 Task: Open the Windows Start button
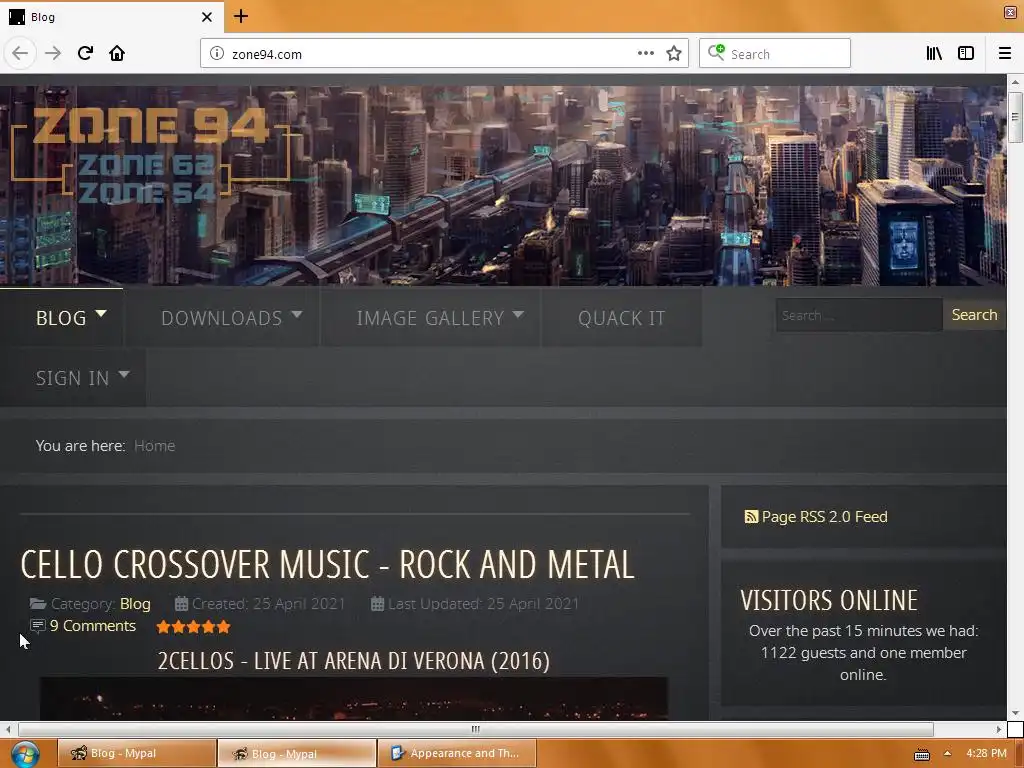tap(25, 754)
